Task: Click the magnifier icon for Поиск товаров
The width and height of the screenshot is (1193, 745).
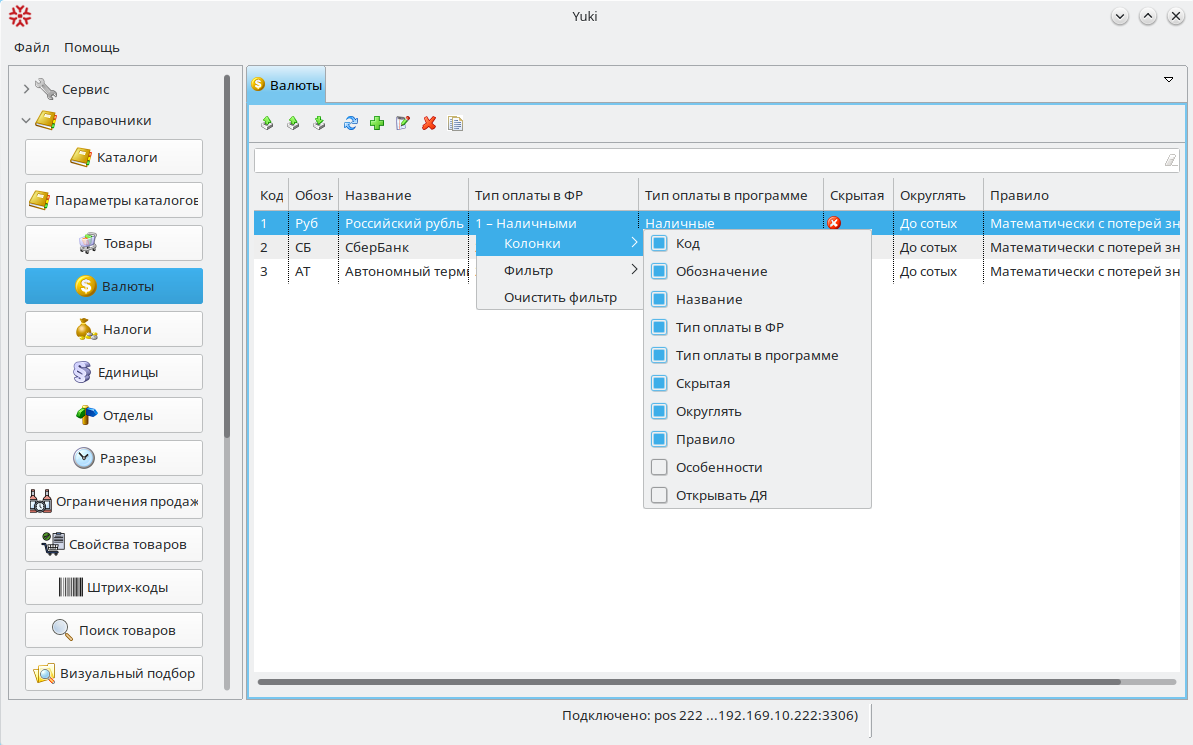Action: 62,630
